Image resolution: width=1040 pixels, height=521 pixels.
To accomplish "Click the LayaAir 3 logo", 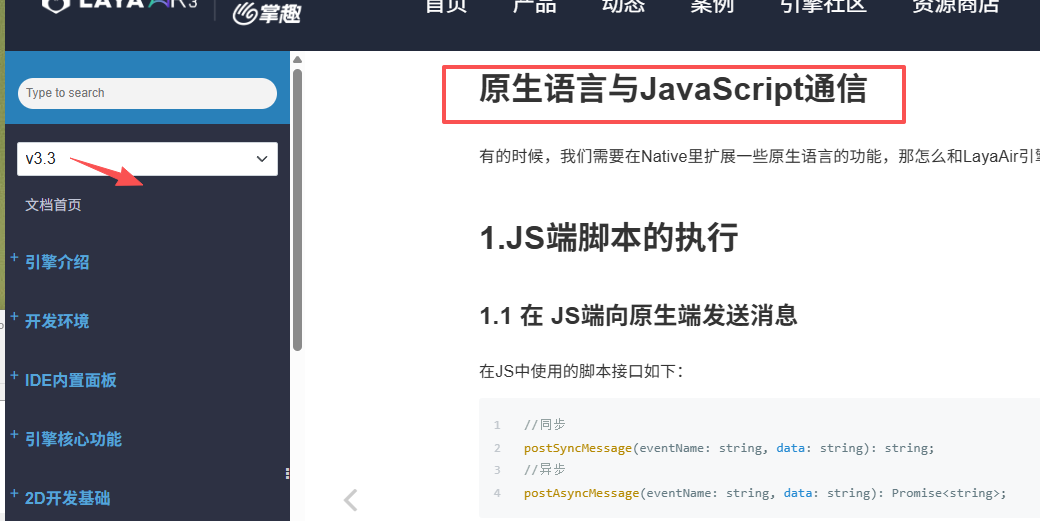I will coord(122,6).
